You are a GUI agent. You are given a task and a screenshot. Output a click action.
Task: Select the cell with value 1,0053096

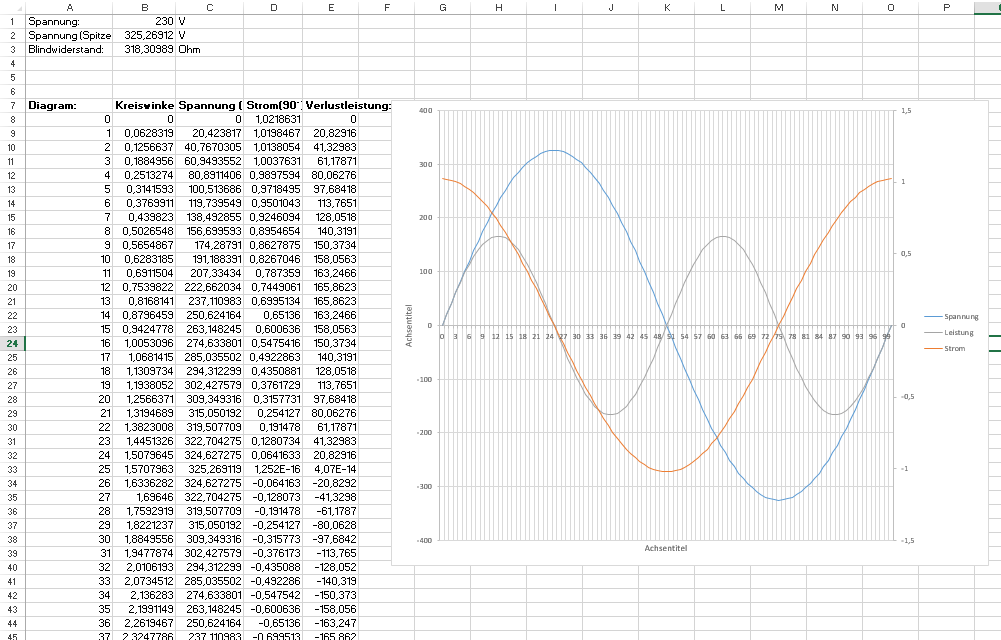(x=145, y=343)
